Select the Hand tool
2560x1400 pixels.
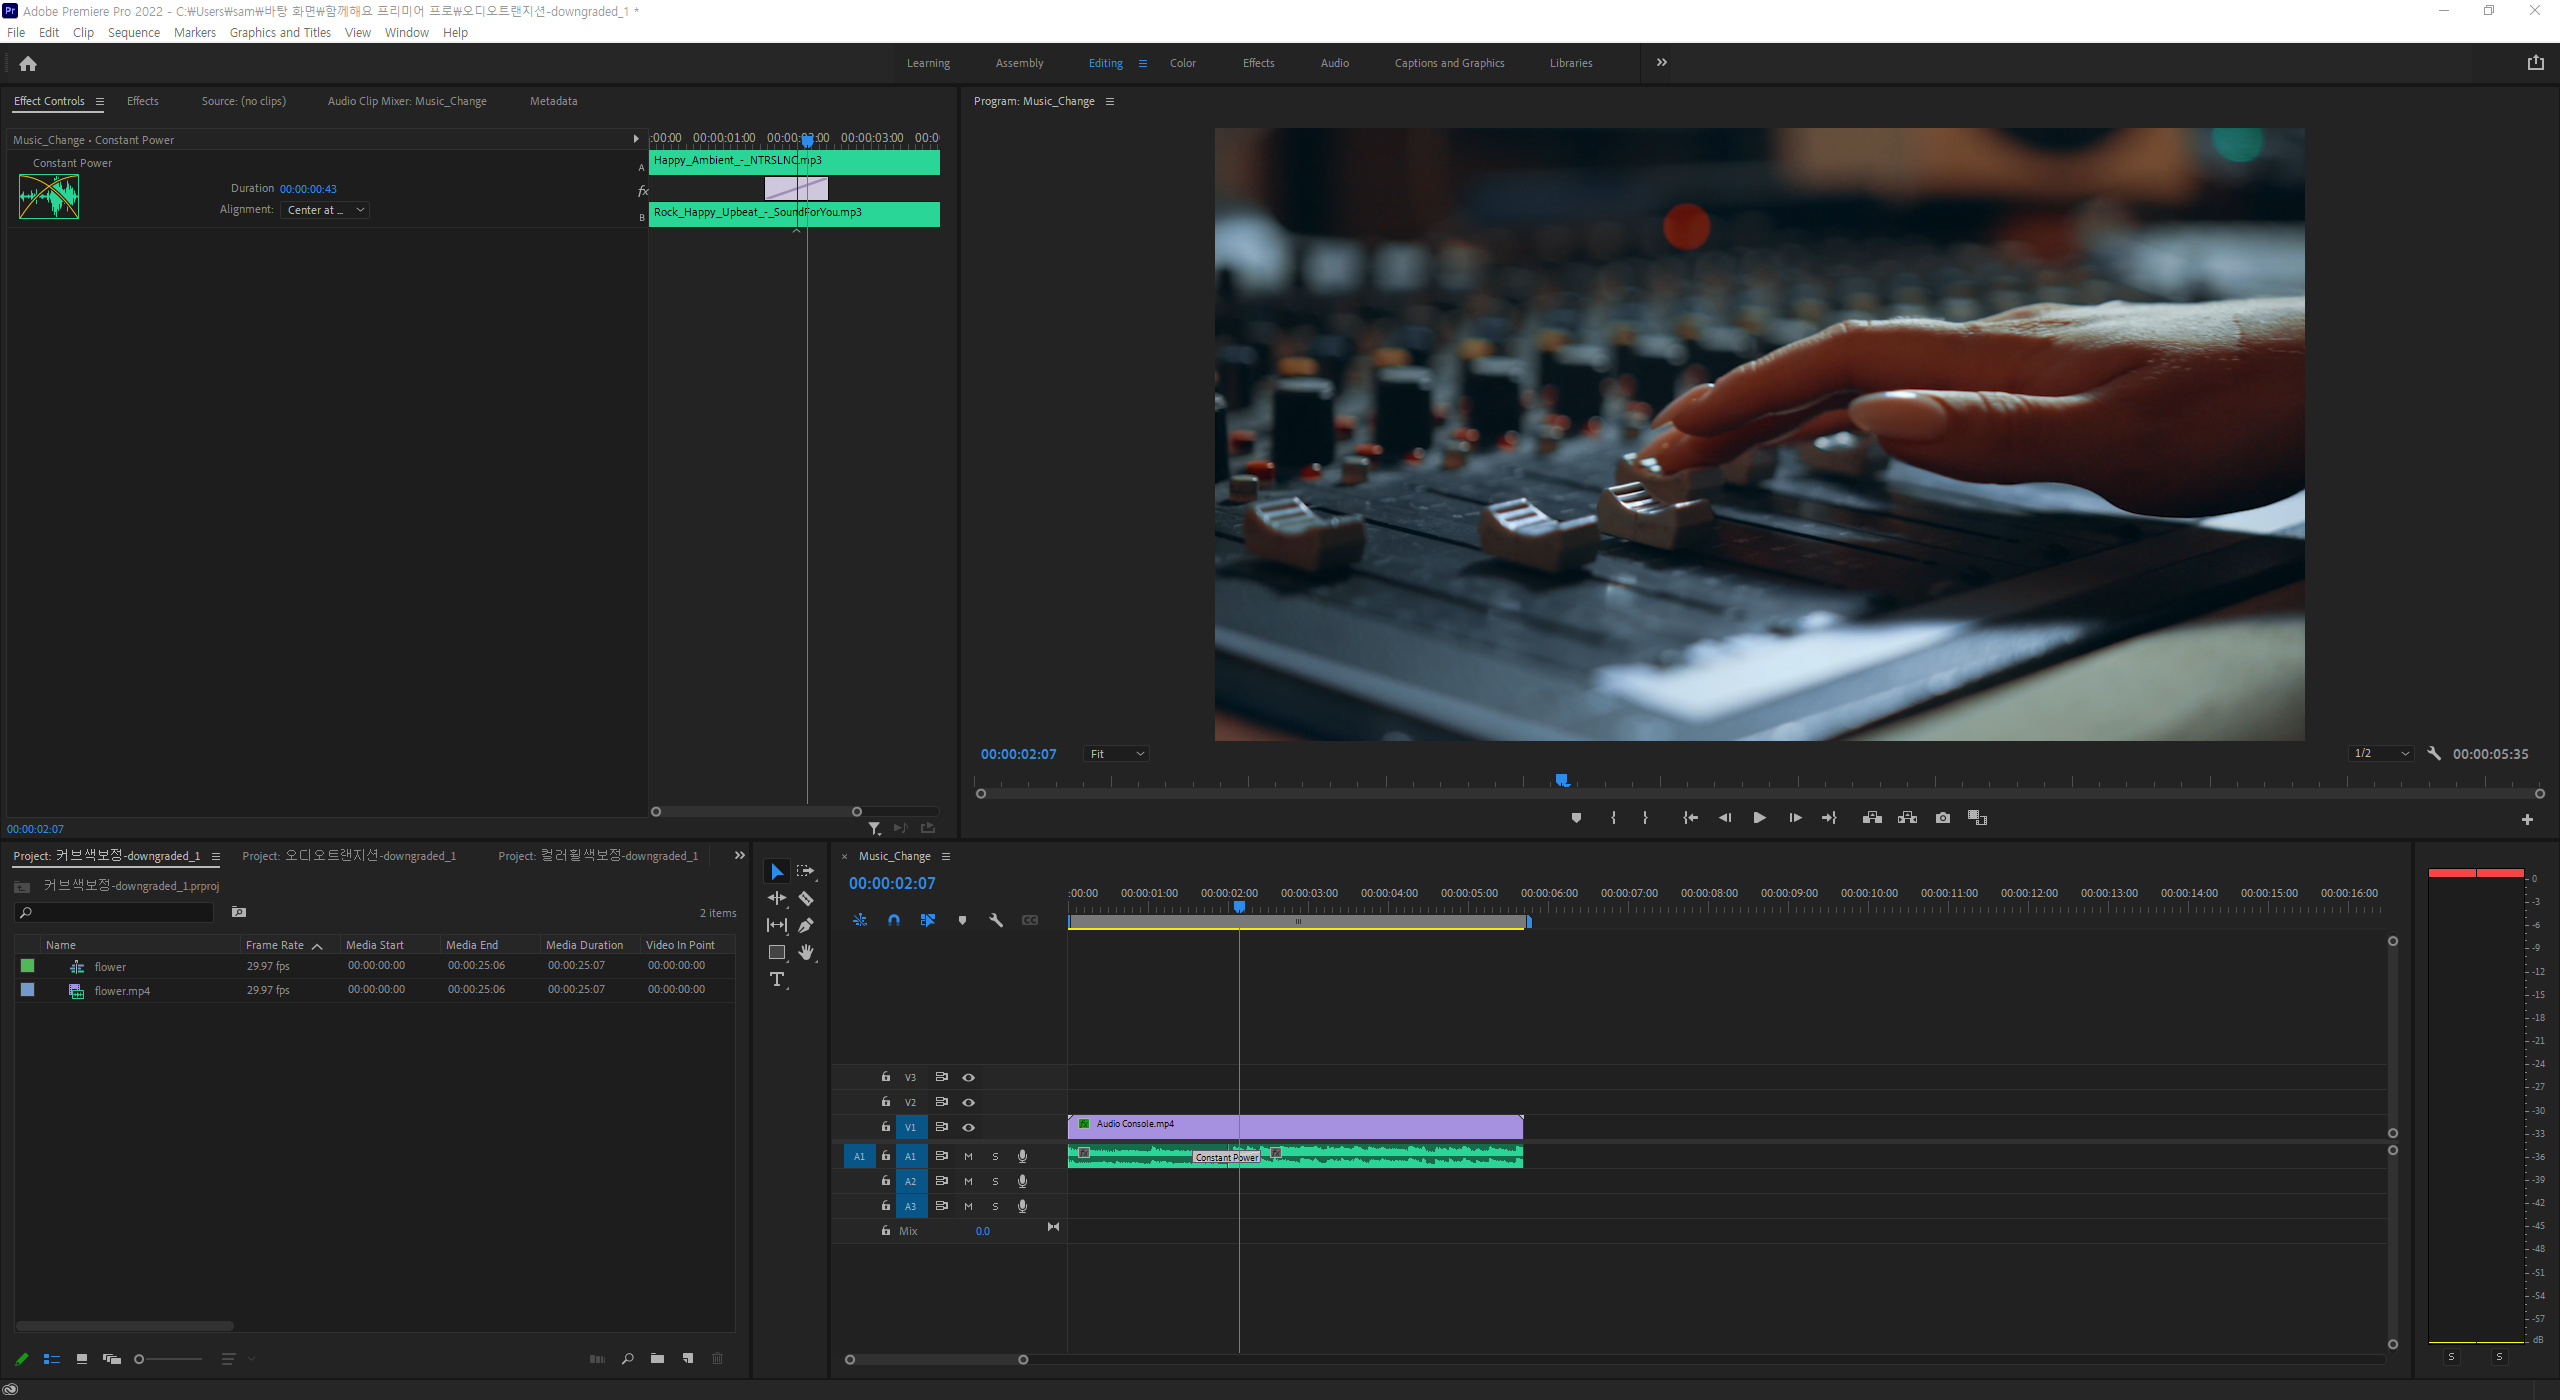(x=806, y=952)
